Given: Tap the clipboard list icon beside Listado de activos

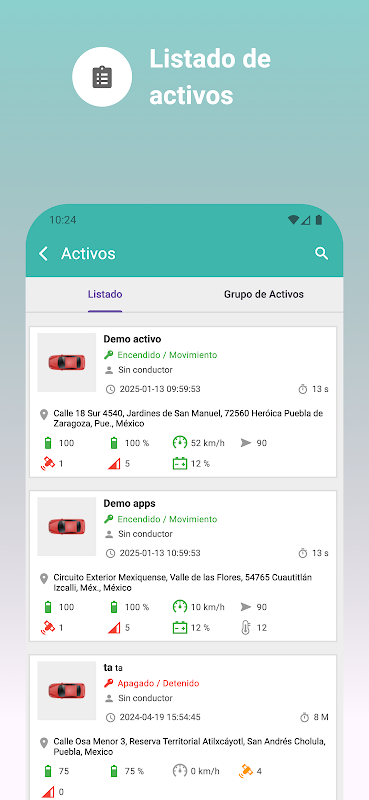Looking at the screenshot, I should [x=102, y=77].
